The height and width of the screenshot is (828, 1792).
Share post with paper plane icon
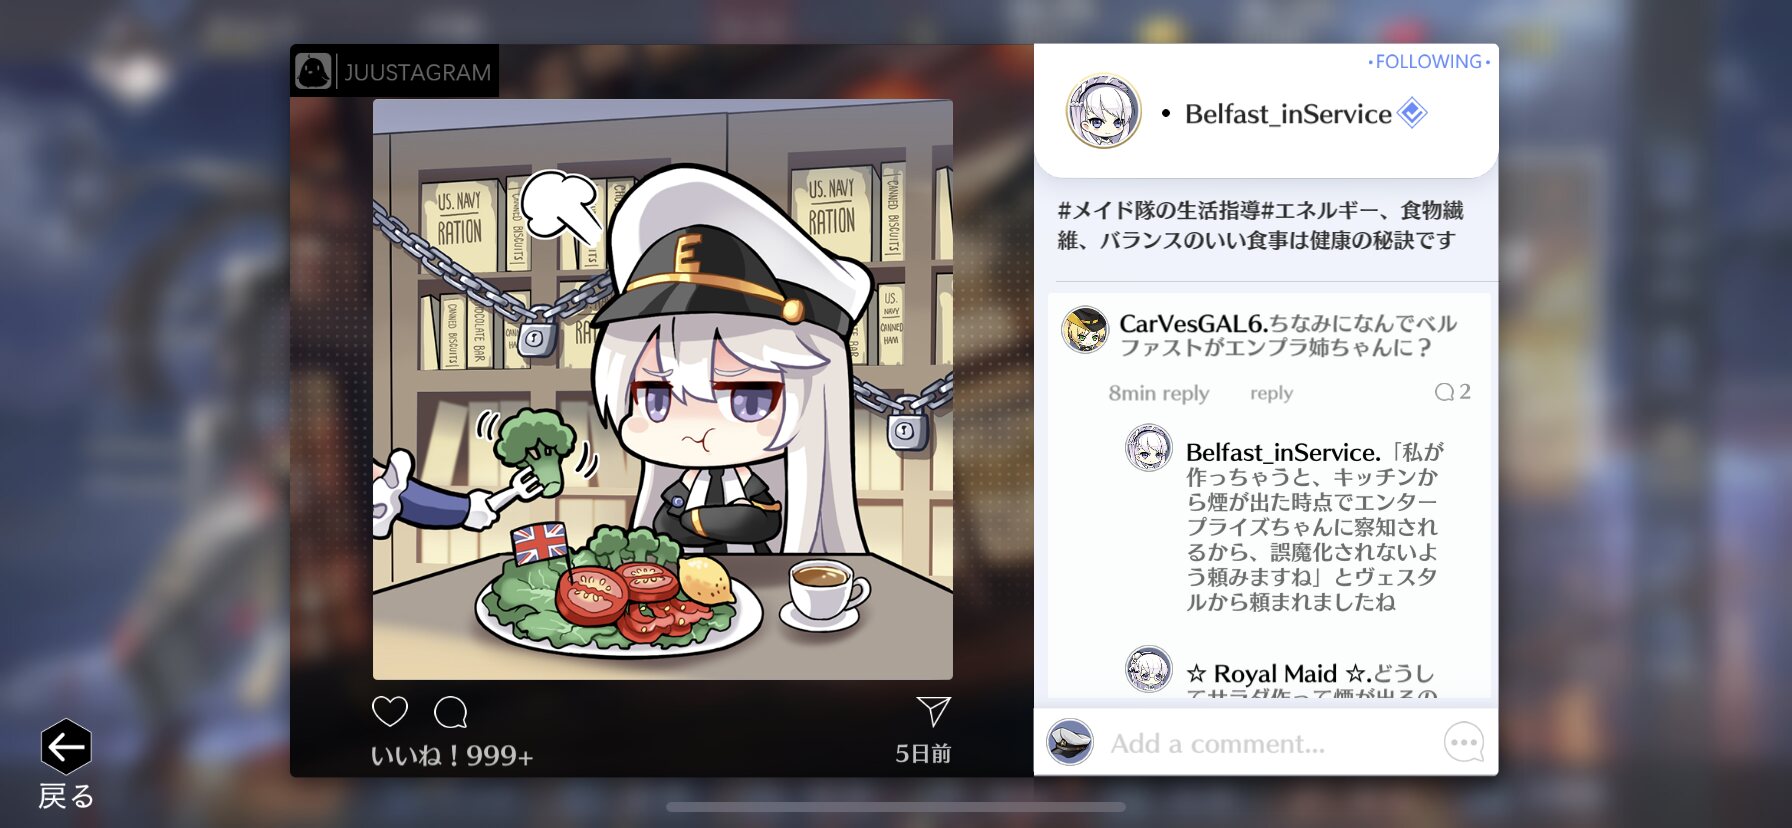(933, 711)
